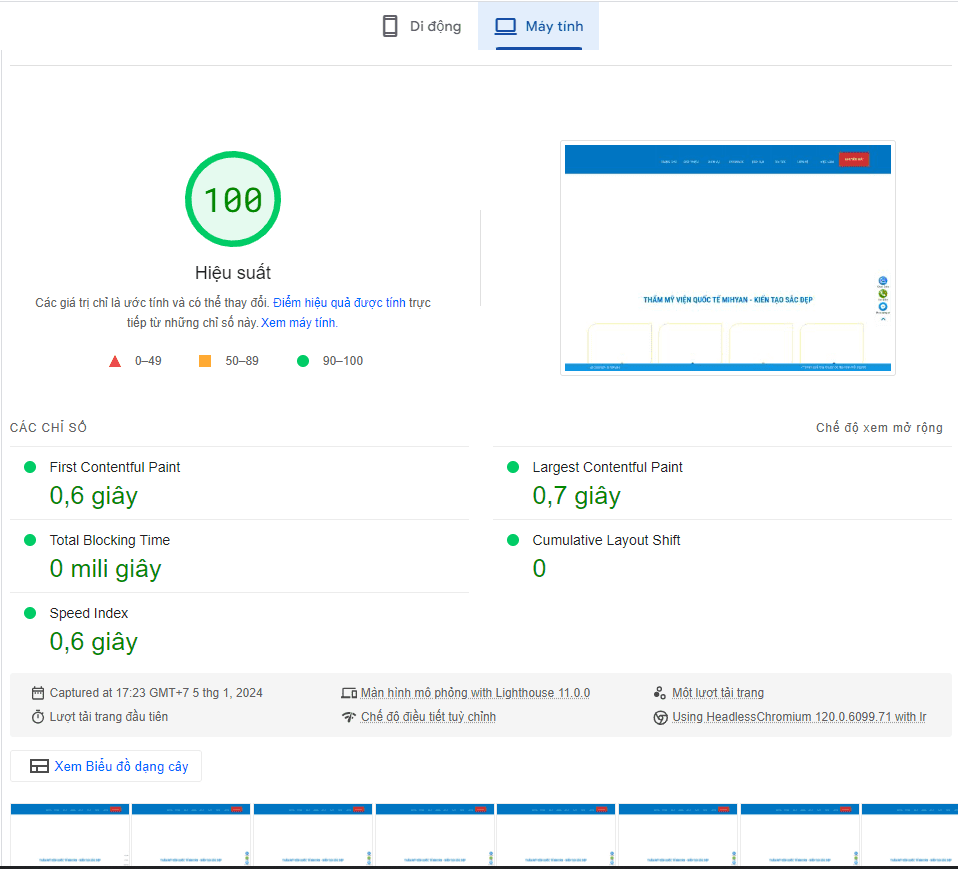Click the icon beside Một lượt tải trang

(660, 693)
